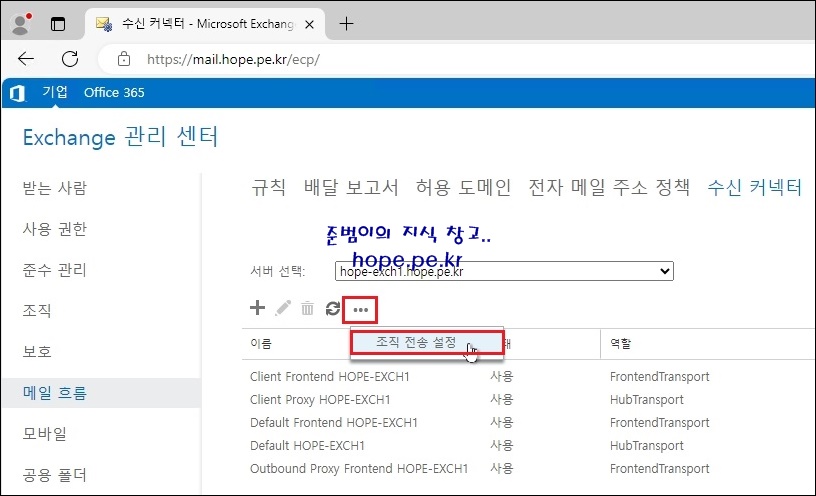The image size is (816, 496).
Task: Switch to the 규칙 tab
Action: click(x=268, y=187)
